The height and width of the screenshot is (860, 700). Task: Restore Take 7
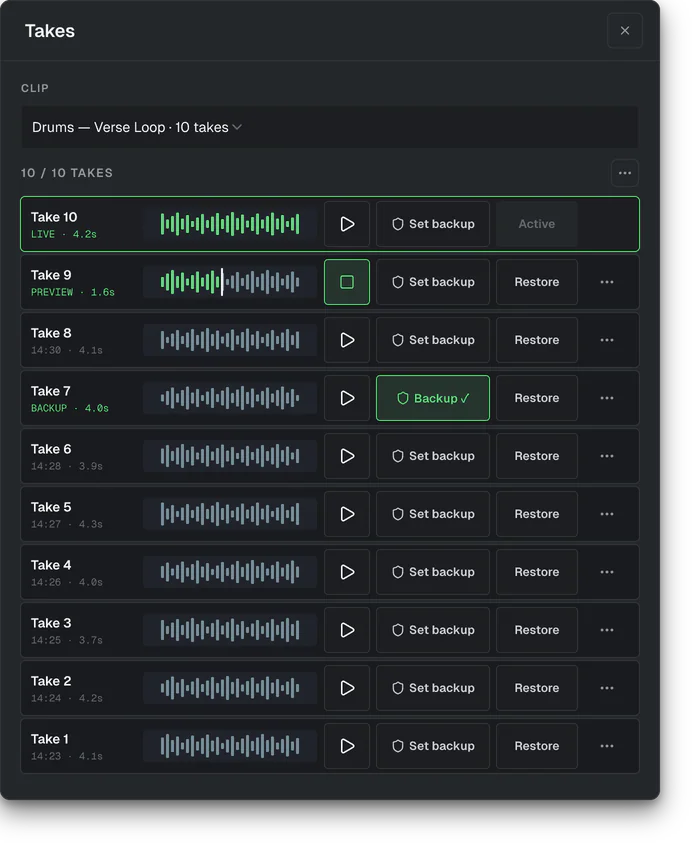point(537,398)
